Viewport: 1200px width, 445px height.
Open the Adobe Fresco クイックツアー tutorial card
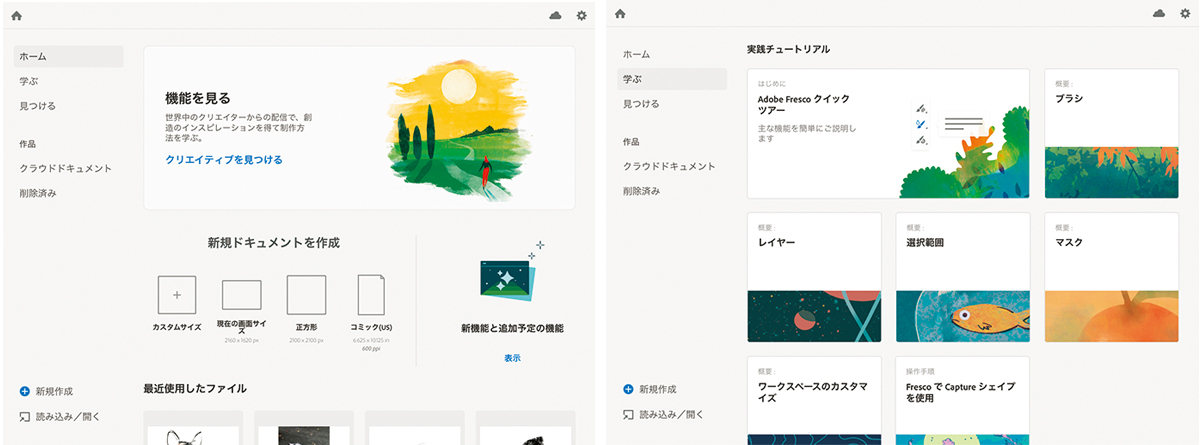coord(888,133)
